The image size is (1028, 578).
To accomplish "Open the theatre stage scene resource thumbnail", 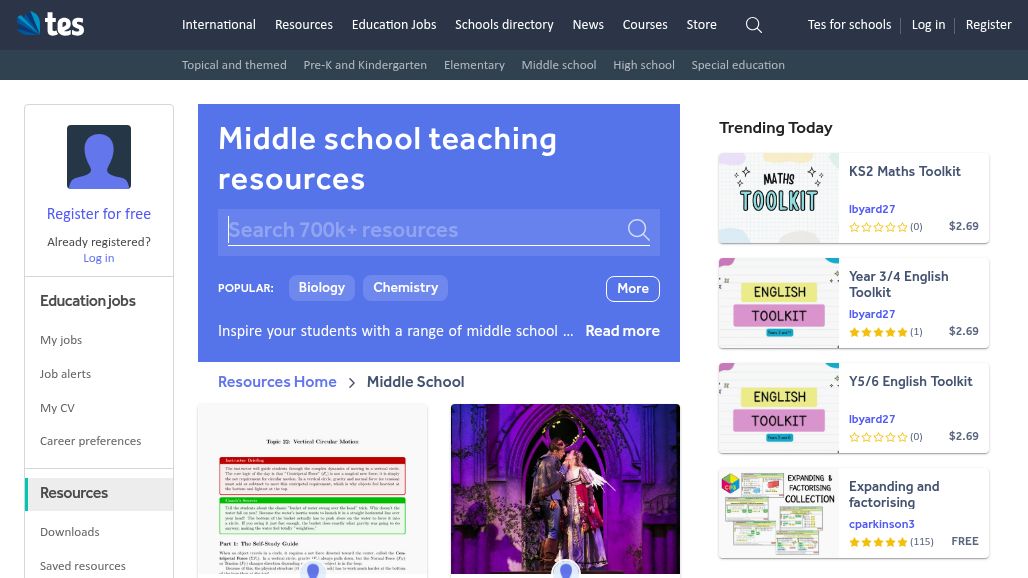I will pos(565,490).
